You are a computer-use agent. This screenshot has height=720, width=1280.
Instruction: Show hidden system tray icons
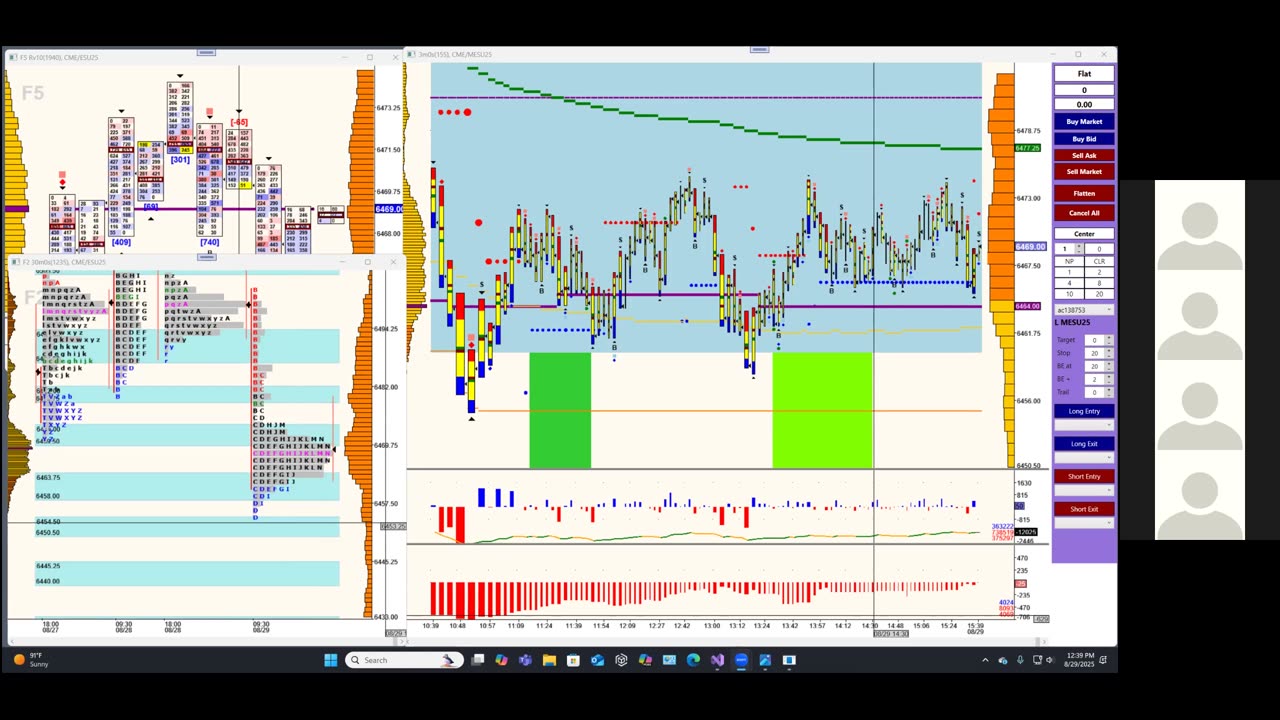[x=985, y=660]
